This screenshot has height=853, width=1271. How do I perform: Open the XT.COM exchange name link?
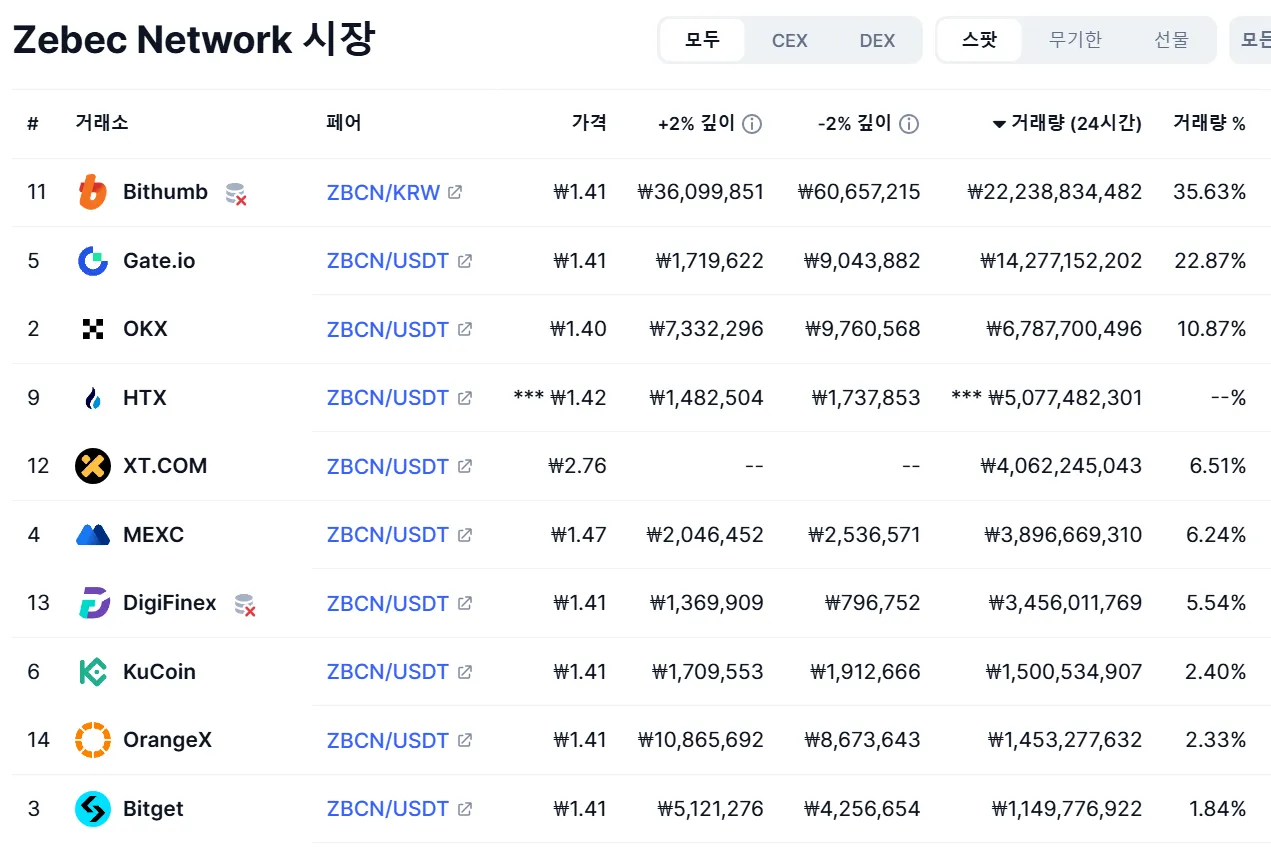point(165,466)
